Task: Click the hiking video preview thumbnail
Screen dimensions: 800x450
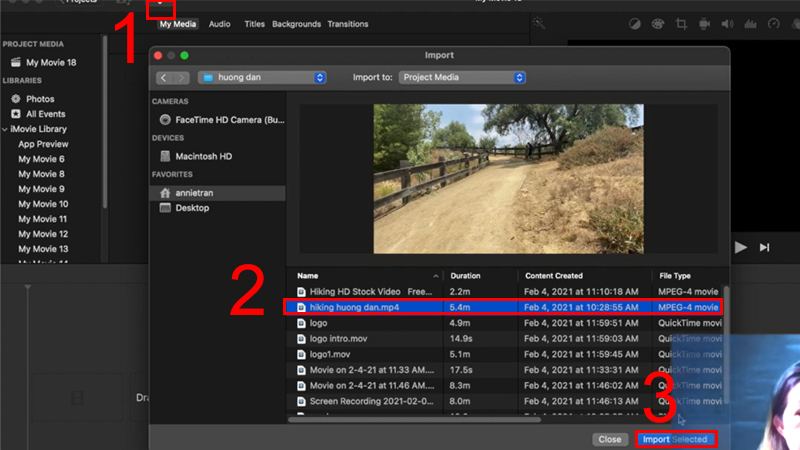Action: [508, 179]
